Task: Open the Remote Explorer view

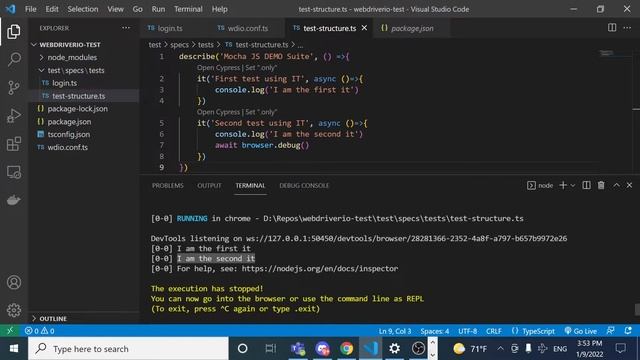Action: 13,172
